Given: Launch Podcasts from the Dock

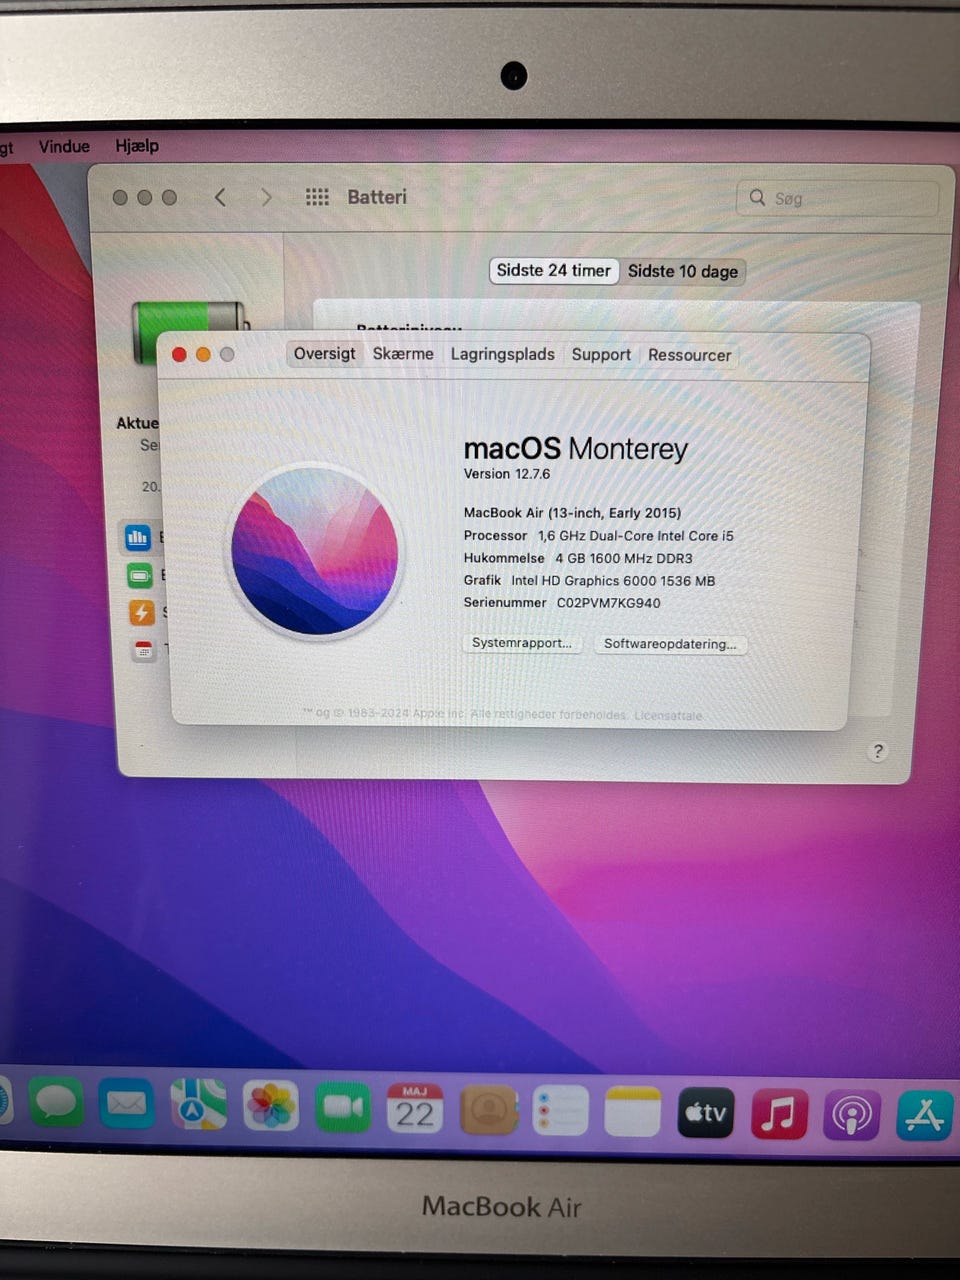Looking at the screenshot, I should [852, 1114].
